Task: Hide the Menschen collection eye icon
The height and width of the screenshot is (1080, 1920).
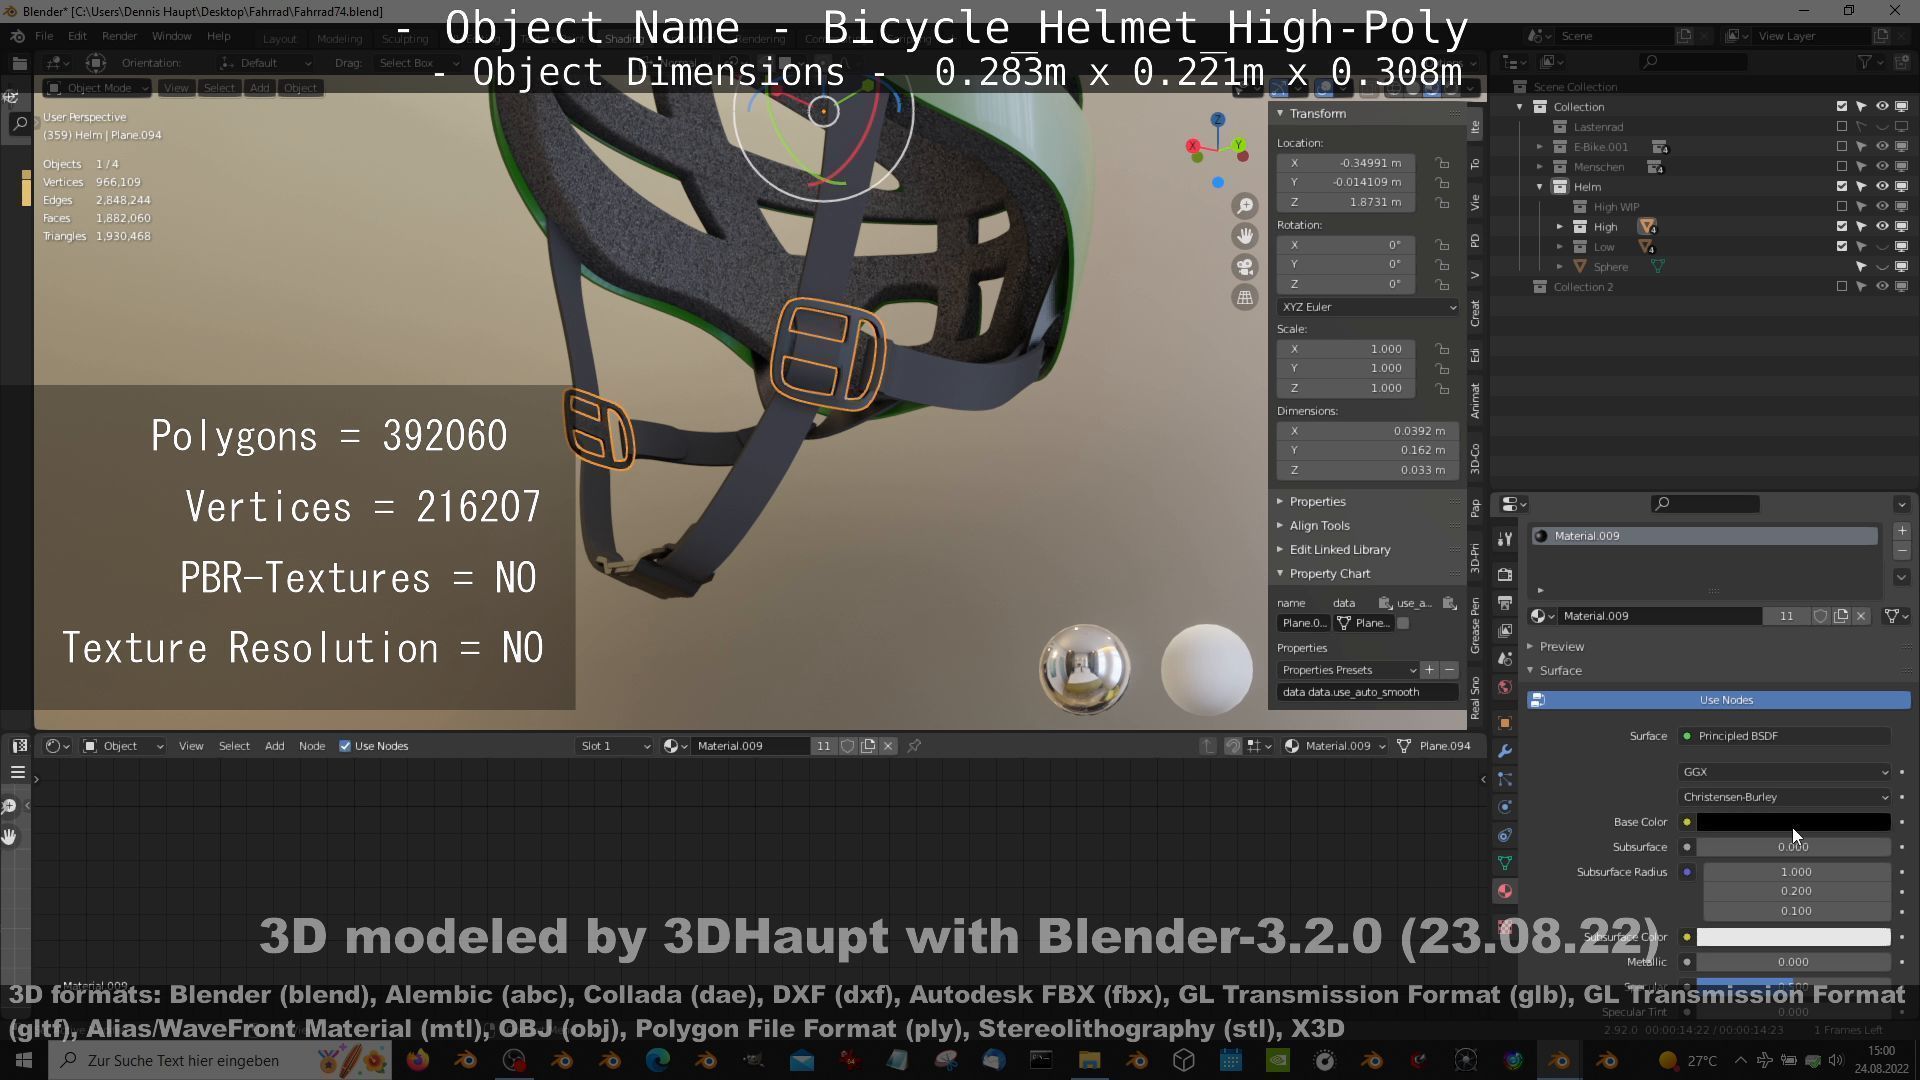Action: coord(1882,167)
